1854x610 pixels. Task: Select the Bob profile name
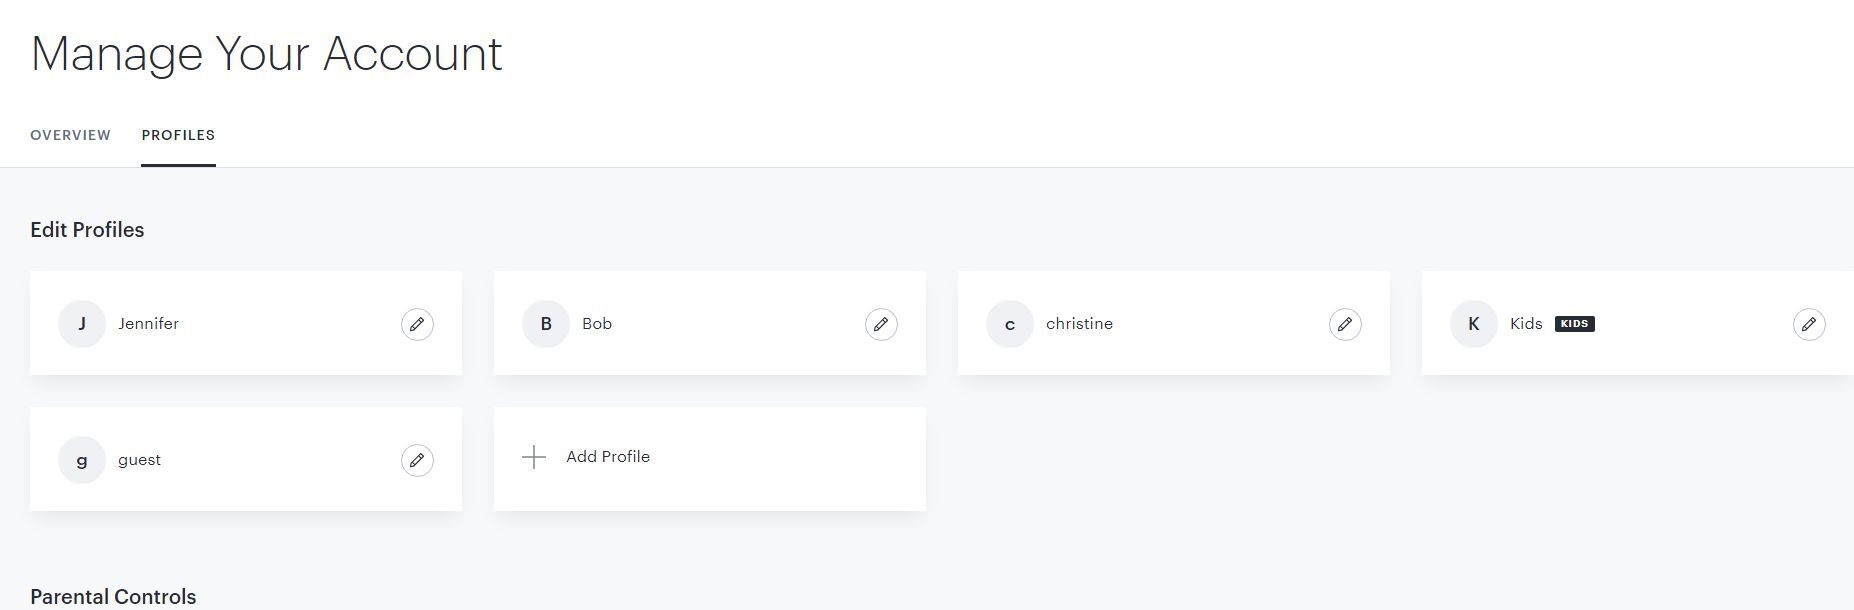tap(597, 324)
